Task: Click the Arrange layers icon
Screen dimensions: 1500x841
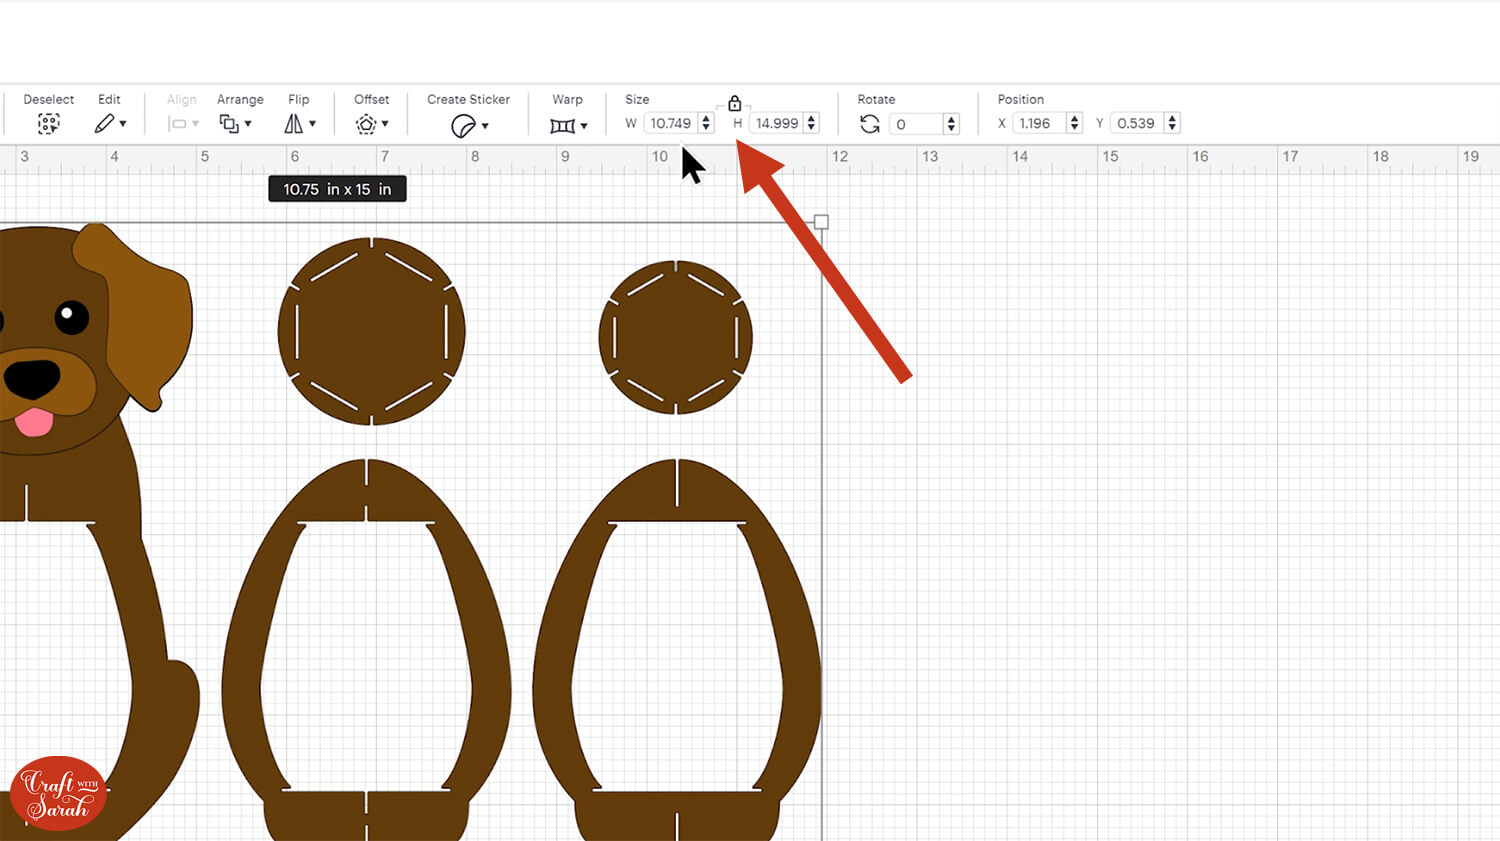Action: click(x=229, y=124)
